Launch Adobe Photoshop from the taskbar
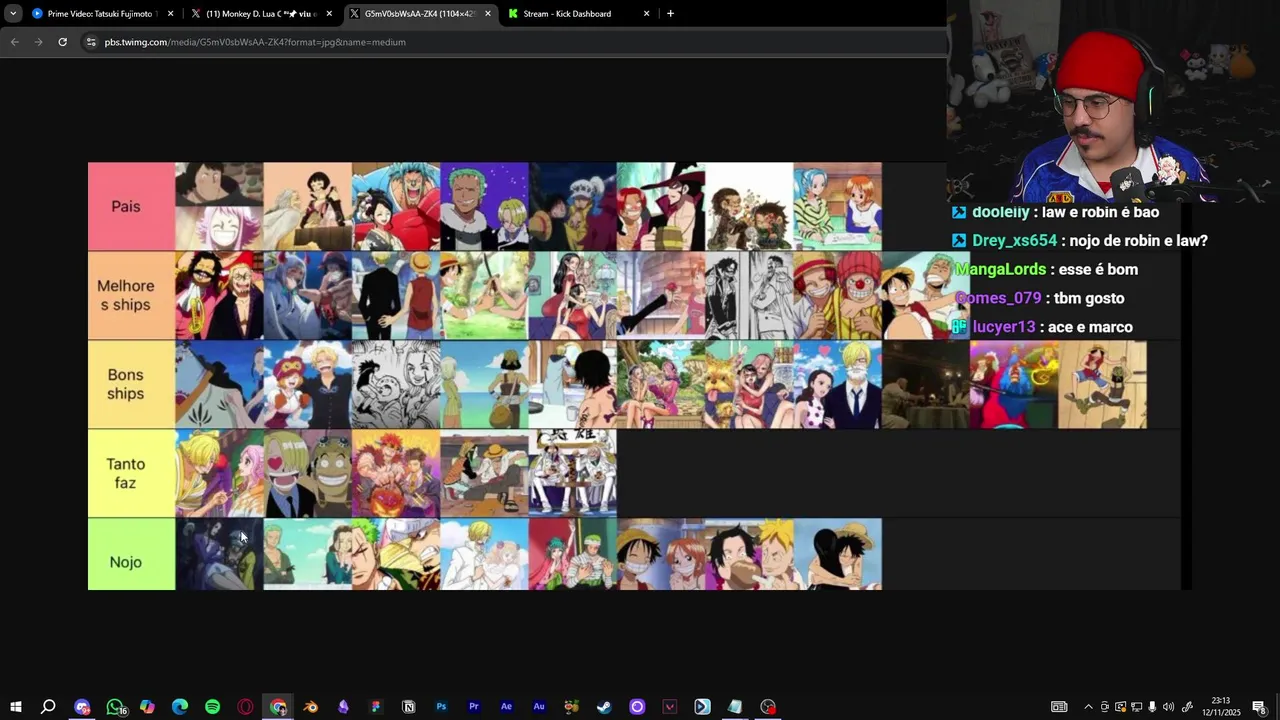 pos(441,707)
